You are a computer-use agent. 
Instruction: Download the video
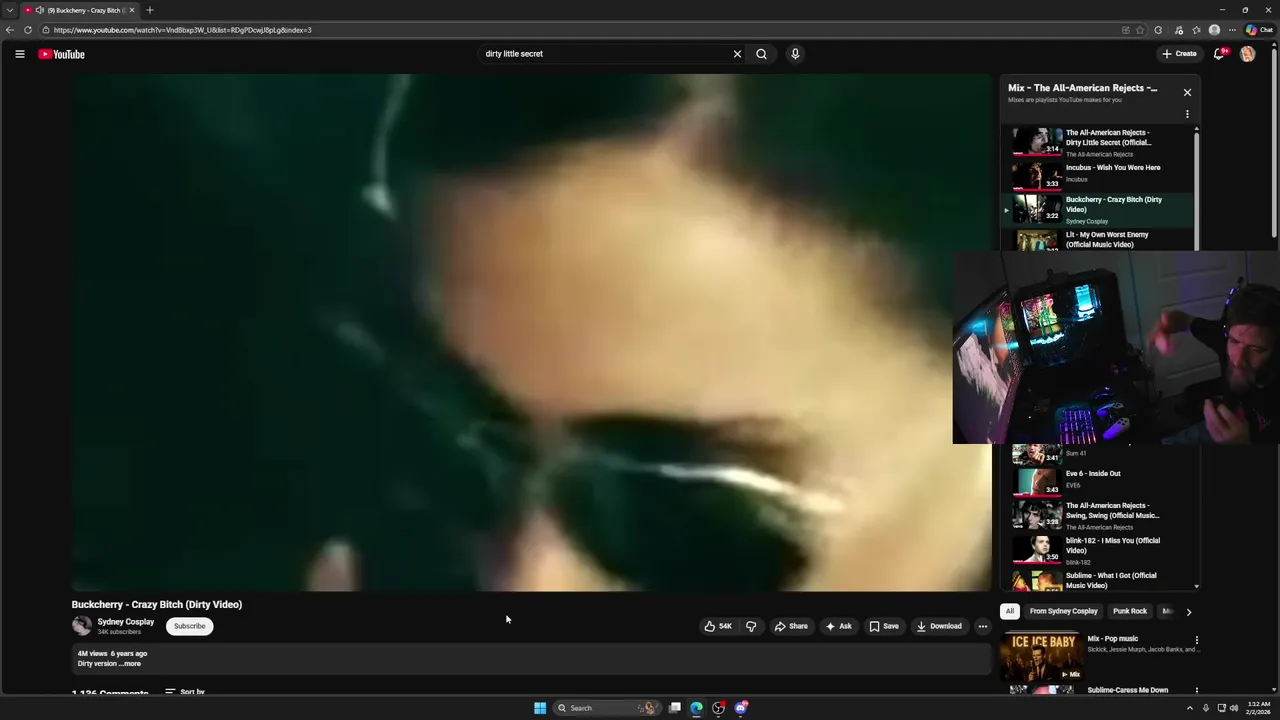point(939,626)
